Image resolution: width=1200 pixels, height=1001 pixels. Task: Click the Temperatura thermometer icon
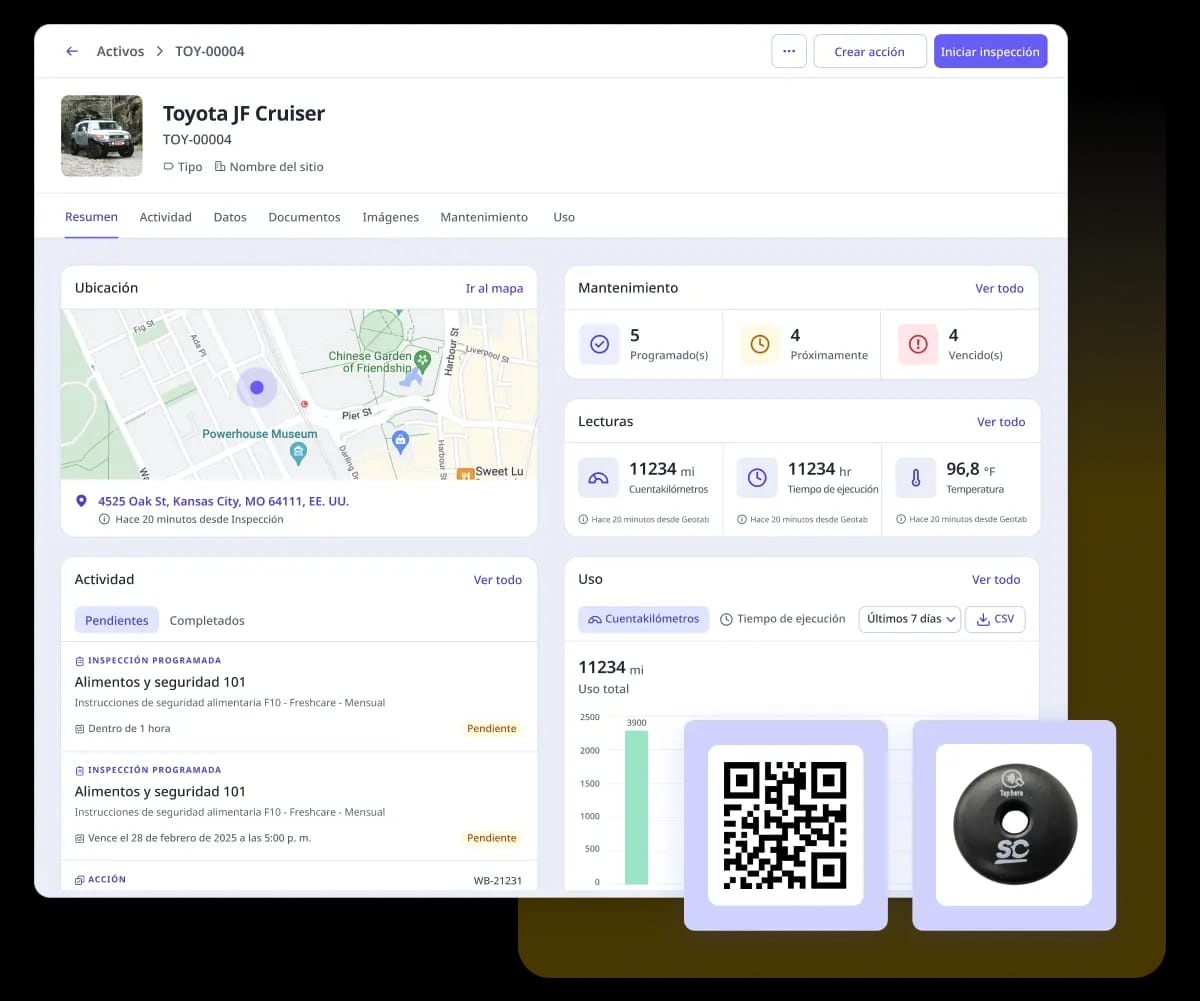[x=915, y=478]
